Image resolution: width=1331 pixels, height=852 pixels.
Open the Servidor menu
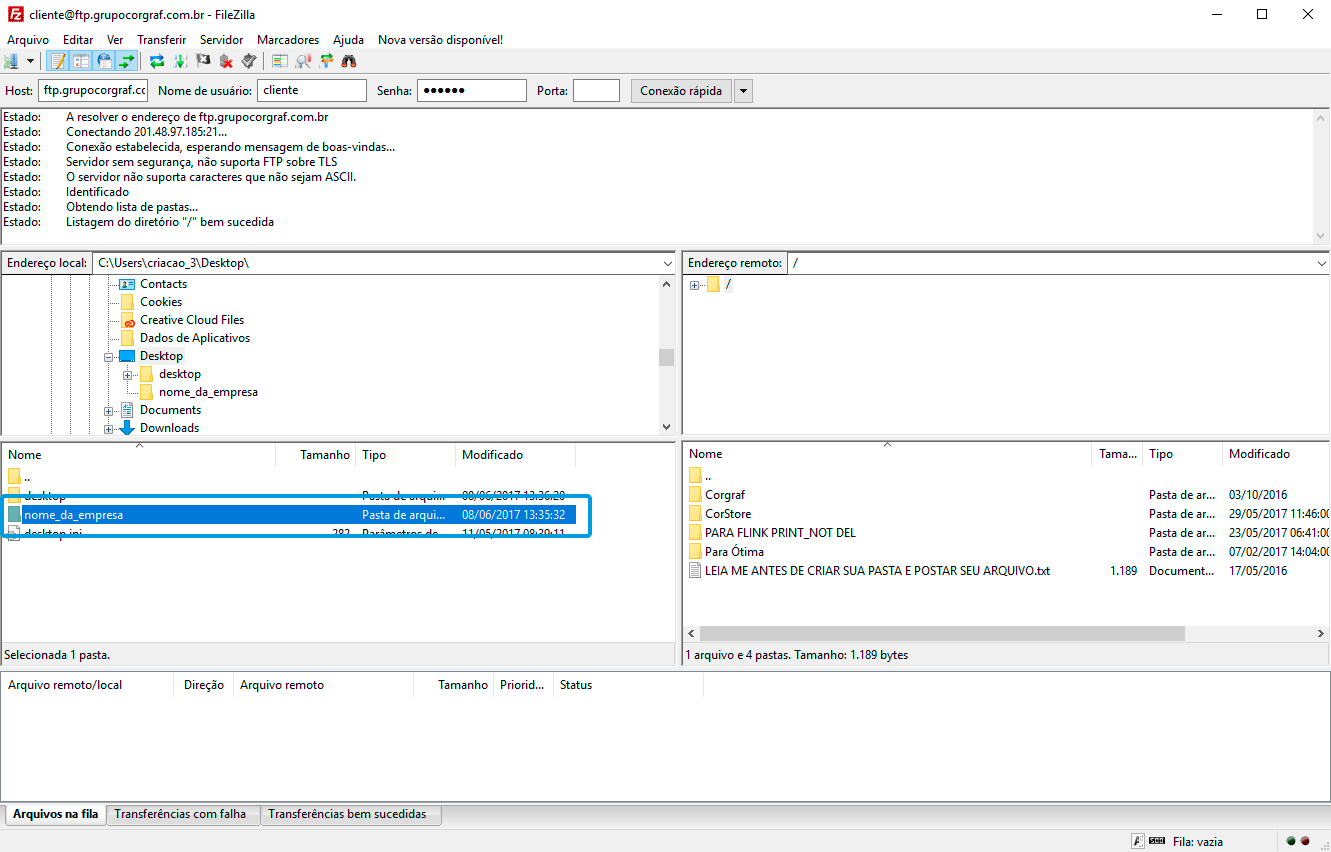pyautogui.click(x=222, y=40)
